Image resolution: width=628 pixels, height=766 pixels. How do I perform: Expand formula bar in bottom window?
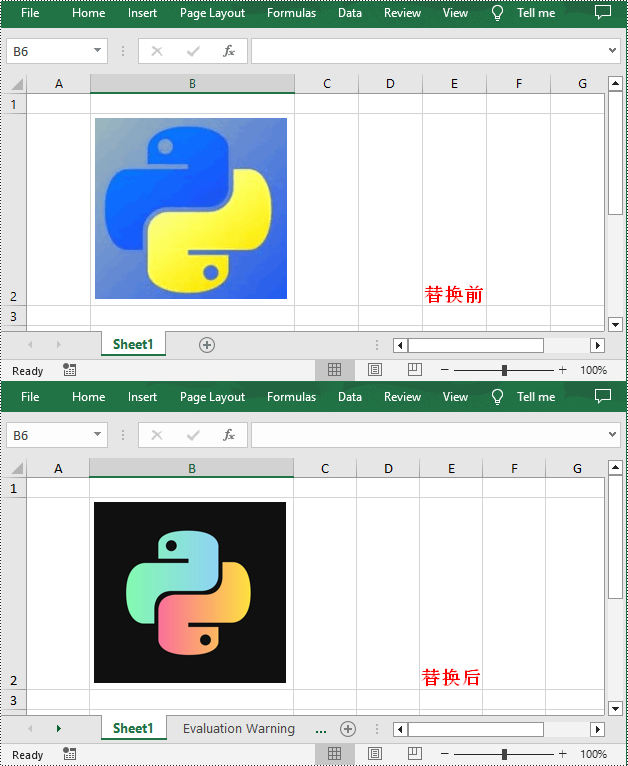tap(613, 434)
